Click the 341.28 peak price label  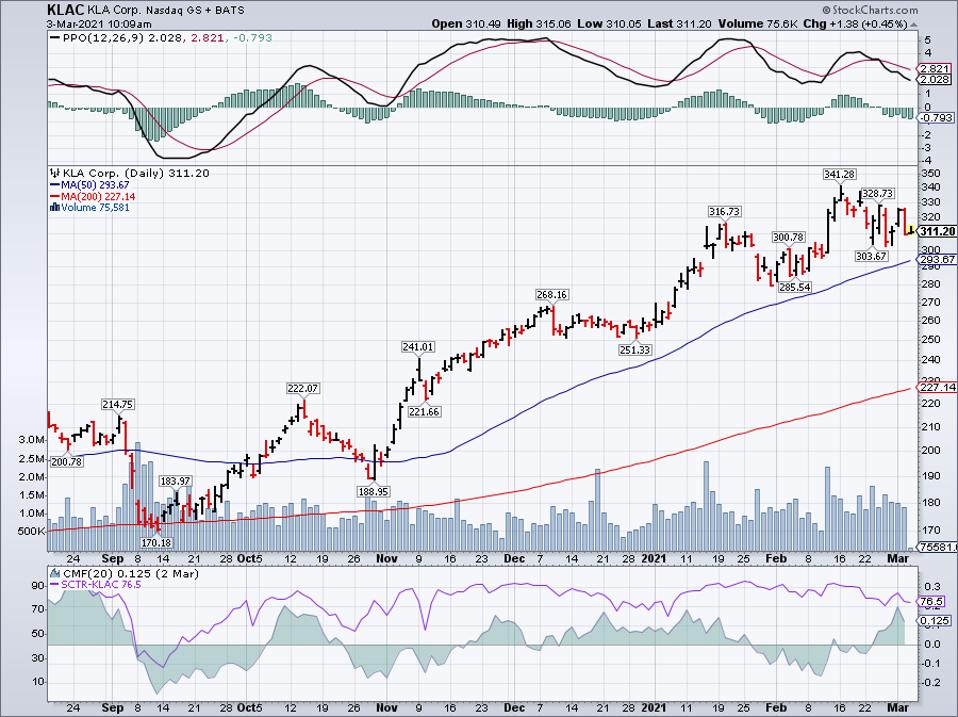tap(839, 175)
